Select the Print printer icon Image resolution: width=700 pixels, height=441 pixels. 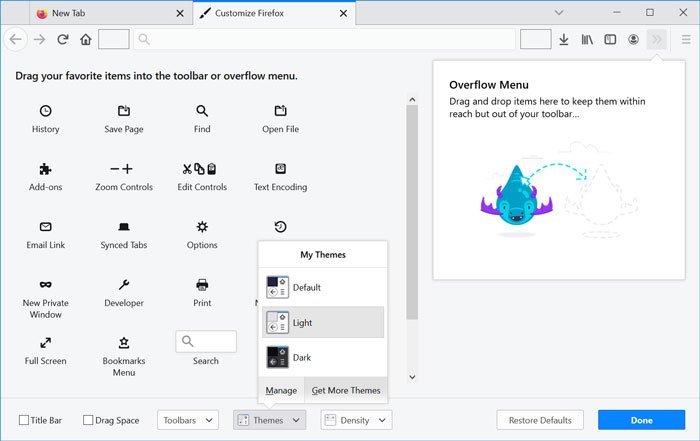click(202, 285)
